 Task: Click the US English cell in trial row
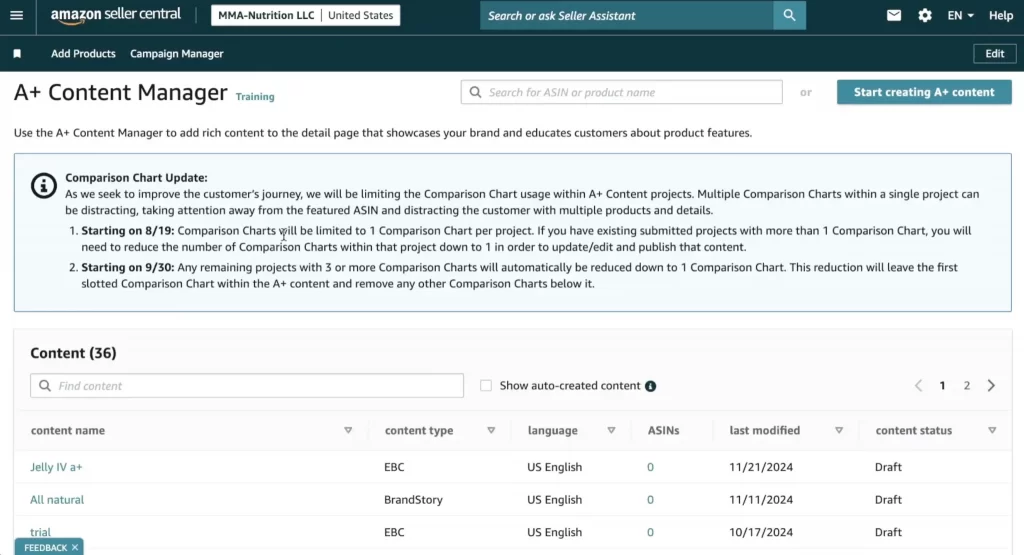pos(554,532)
